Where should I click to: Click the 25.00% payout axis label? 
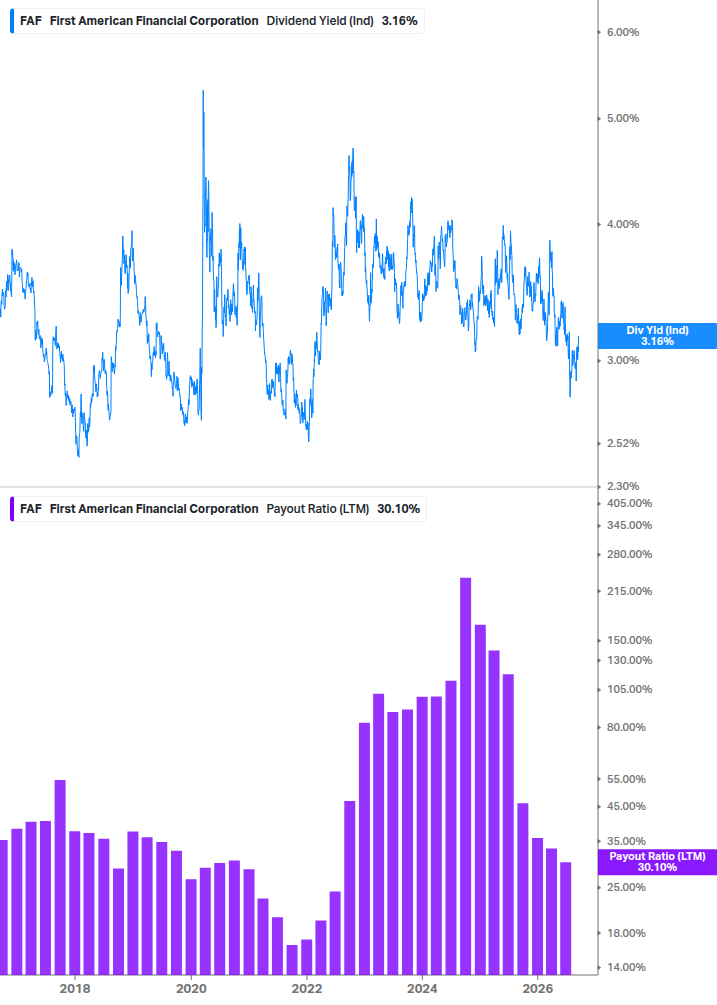pos(626,888)
